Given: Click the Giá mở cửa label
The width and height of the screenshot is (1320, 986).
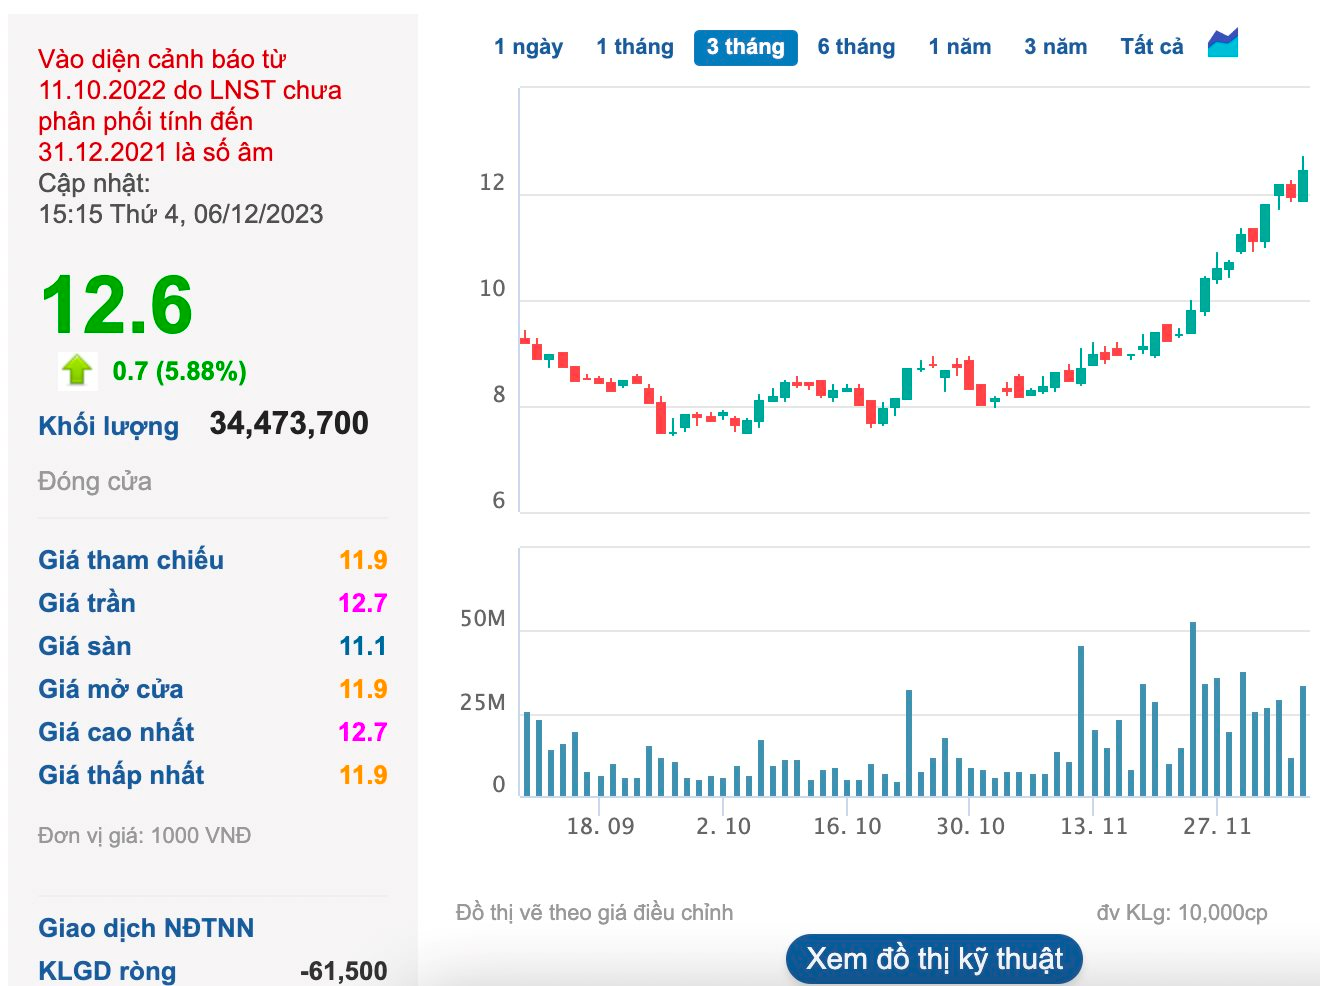Looking at the screenshot, I should pos(111,689).
